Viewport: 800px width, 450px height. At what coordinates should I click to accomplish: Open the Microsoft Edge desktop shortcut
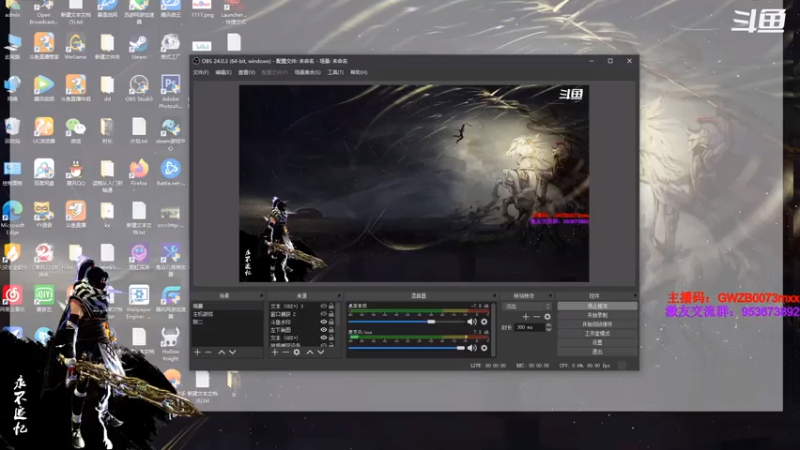click(x=12, y=217)
